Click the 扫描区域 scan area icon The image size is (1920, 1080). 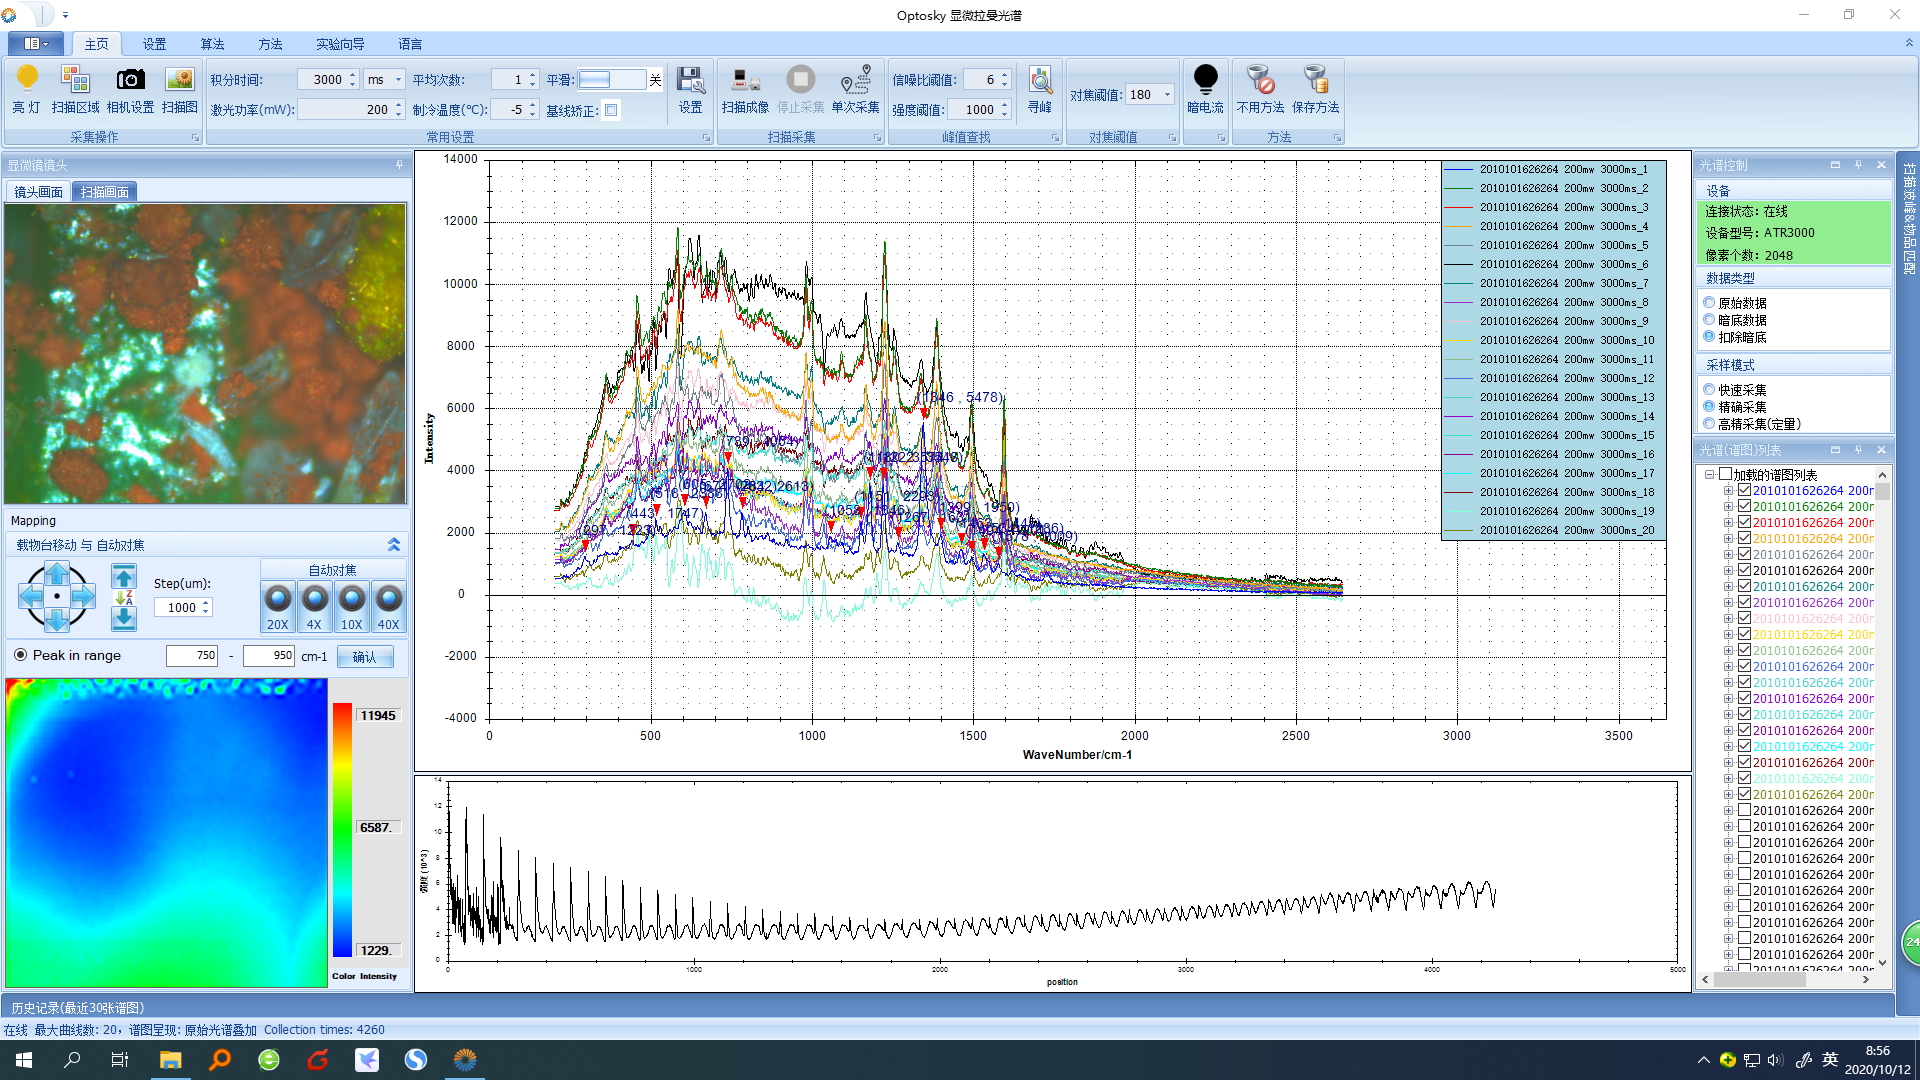(x=75, y=80)
